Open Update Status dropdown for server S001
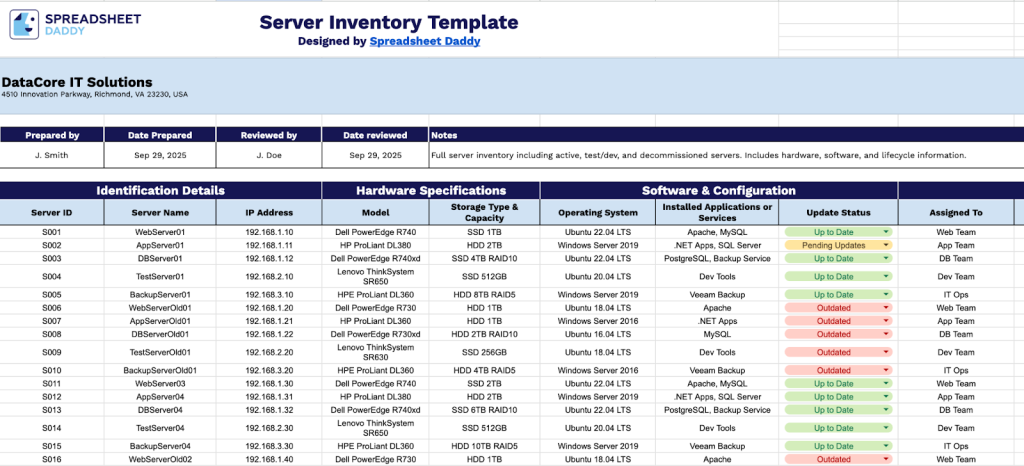The image size is (1024, 466). click(886, 232)
